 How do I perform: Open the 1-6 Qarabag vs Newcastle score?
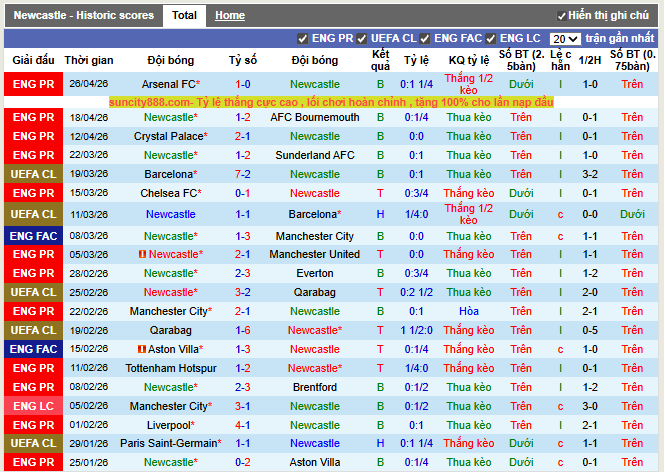point(243,330)
